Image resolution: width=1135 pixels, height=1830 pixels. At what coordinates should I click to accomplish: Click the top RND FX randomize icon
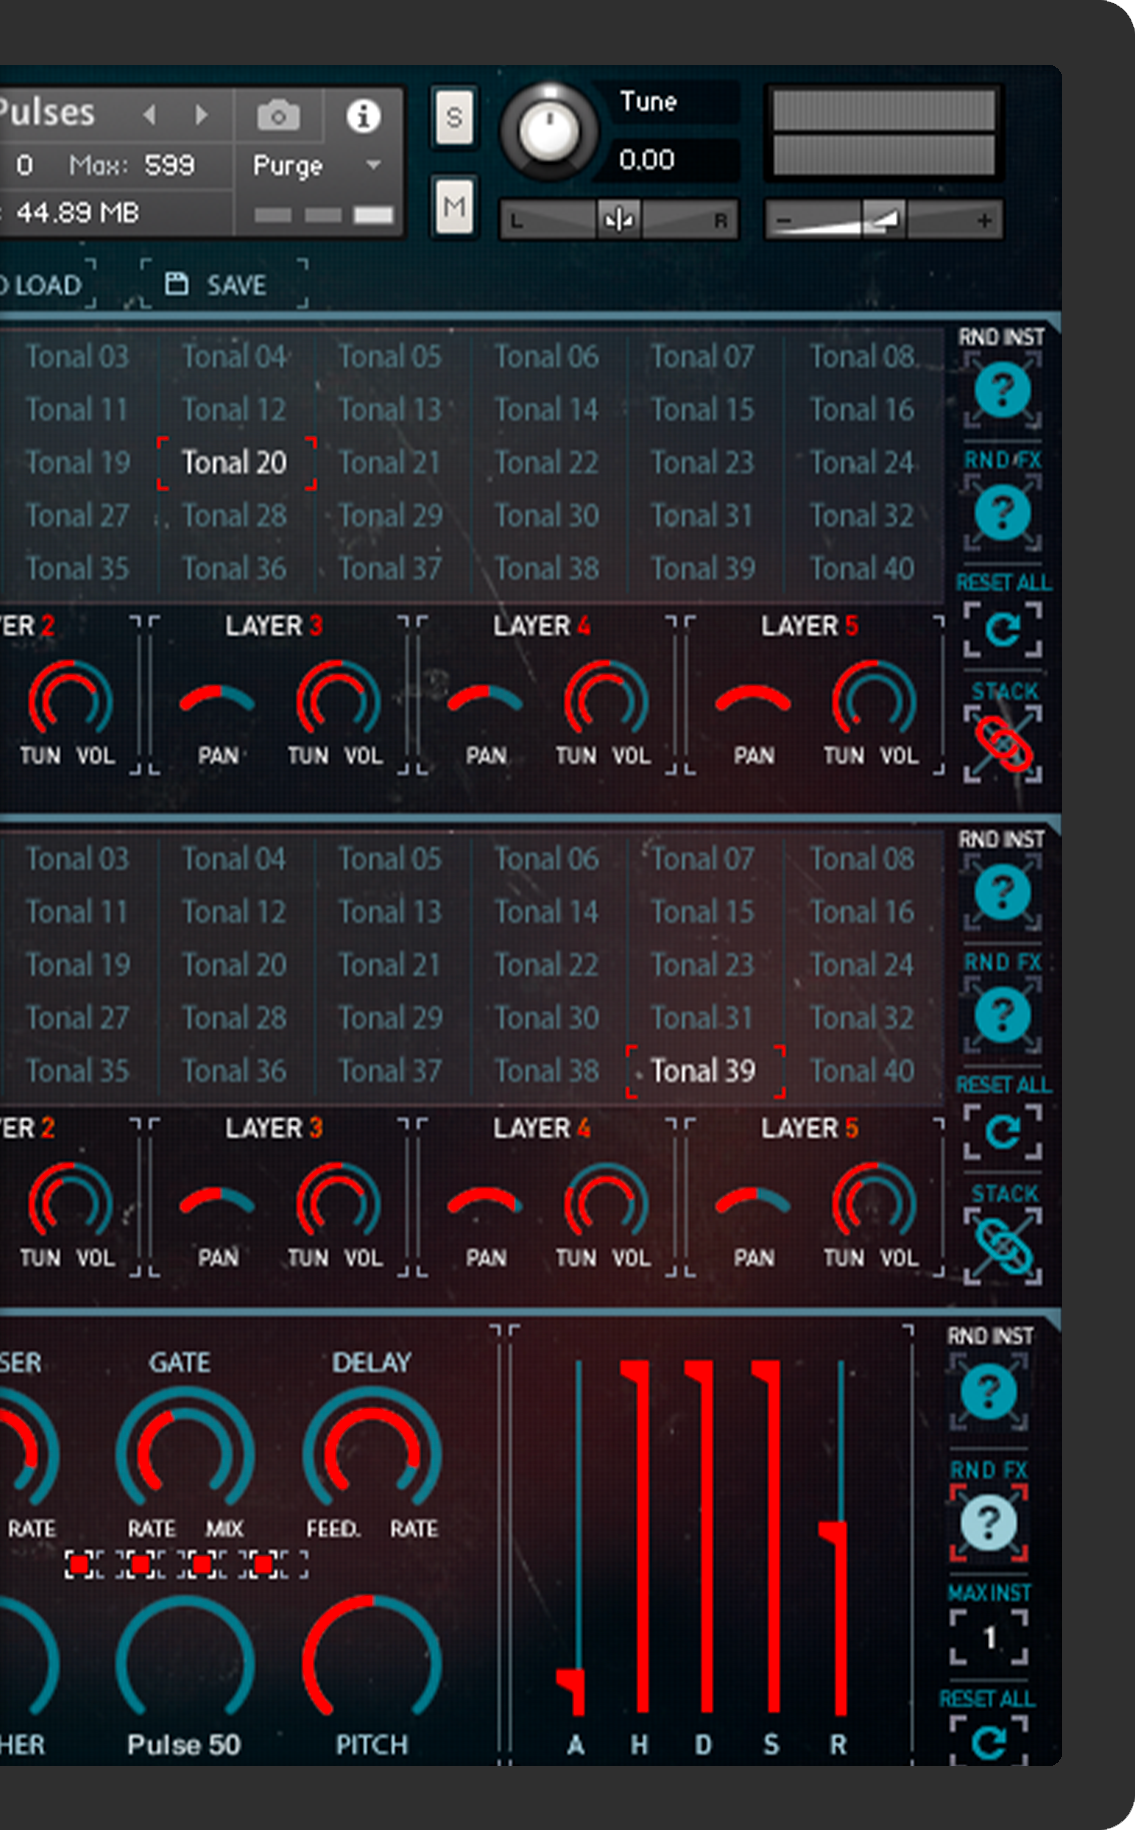point(1002,512)
